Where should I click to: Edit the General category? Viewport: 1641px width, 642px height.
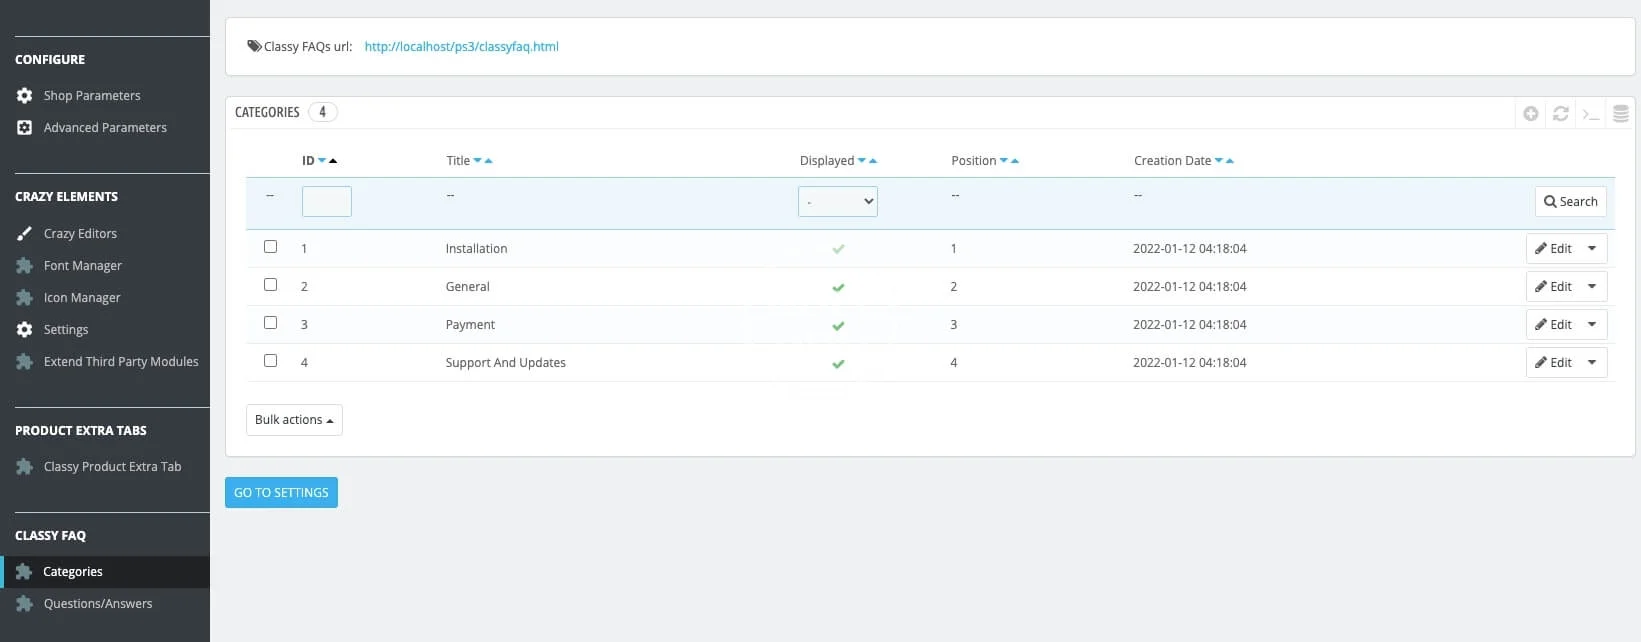[x=1553, y=287]
